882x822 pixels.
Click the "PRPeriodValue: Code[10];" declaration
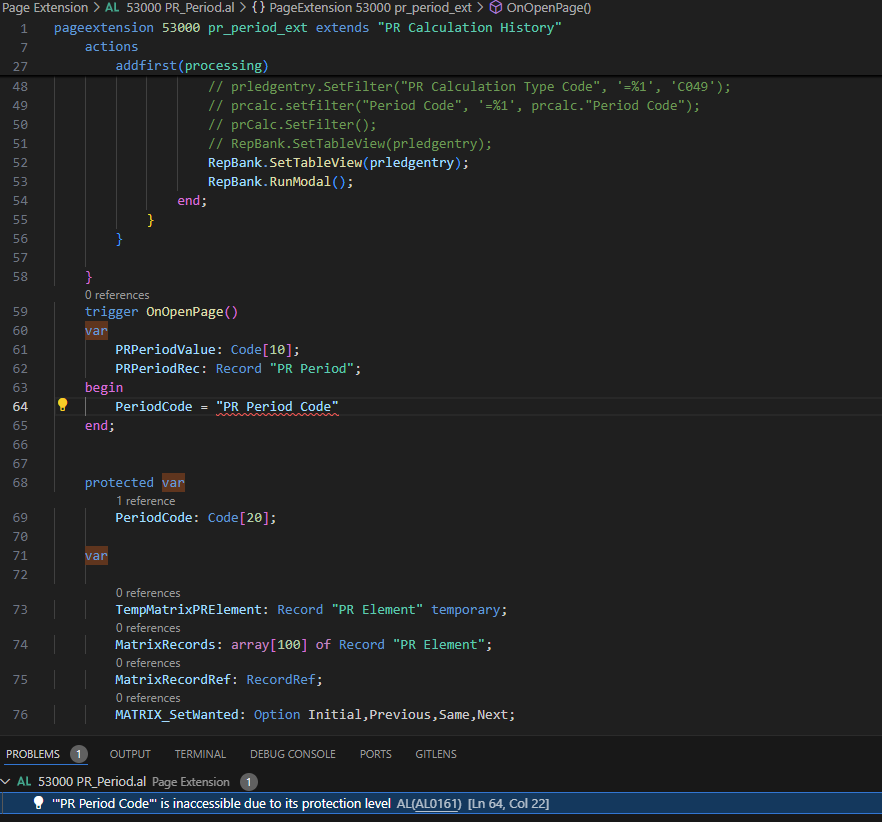coord(207,349)
